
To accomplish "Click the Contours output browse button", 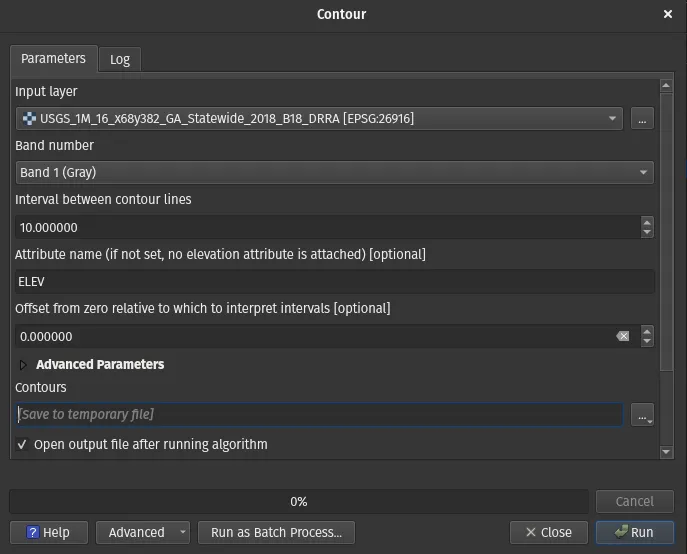I will [x=642, y=415].
